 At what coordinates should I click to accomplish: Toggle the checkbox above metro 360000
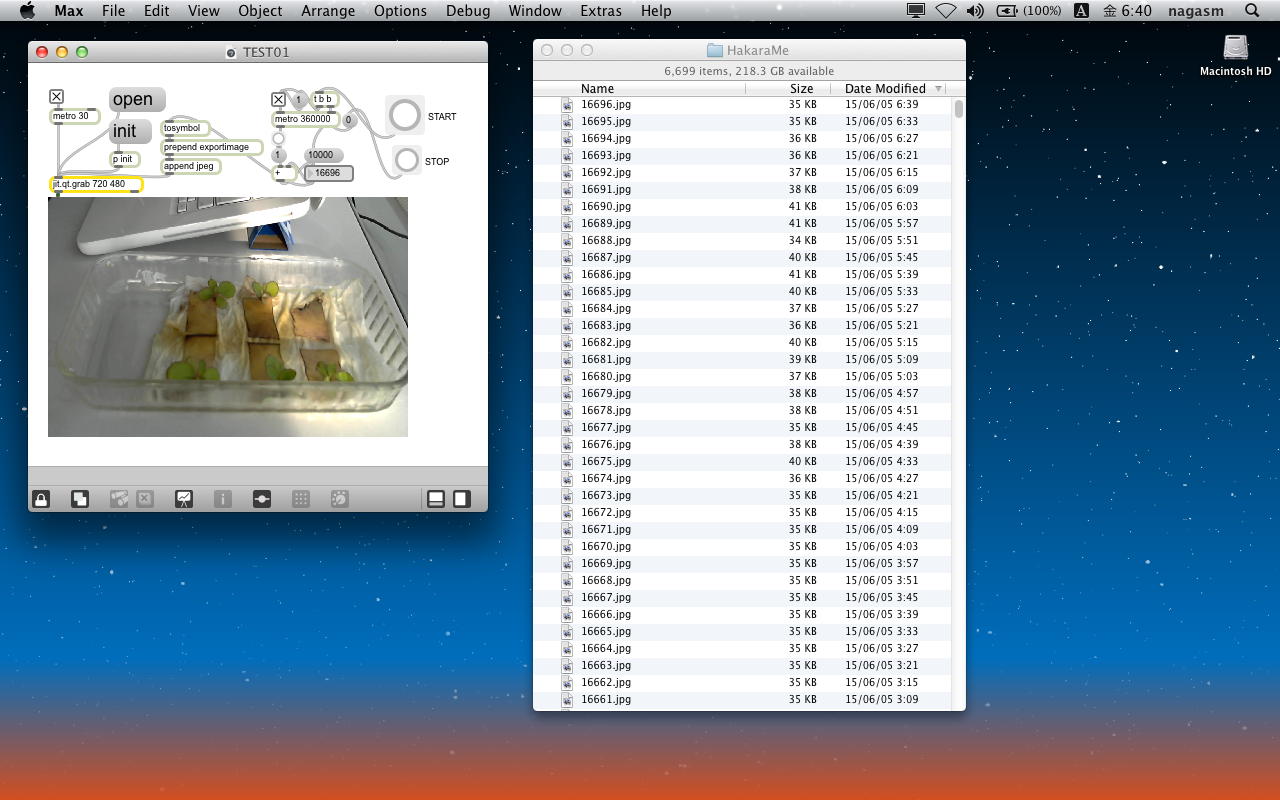tap(279, 99)
